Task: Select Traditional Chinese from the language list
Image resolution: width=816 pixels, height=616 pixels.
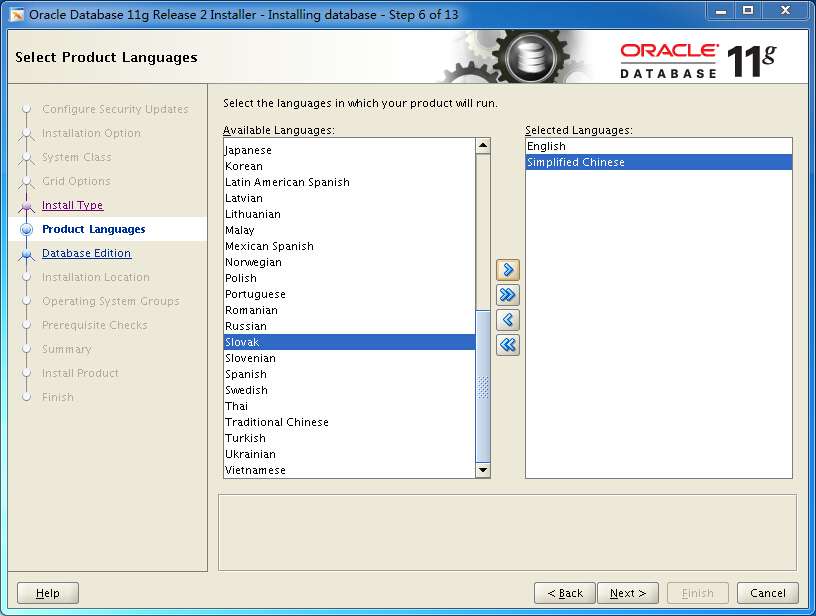Action: click(x=277, y=421)
